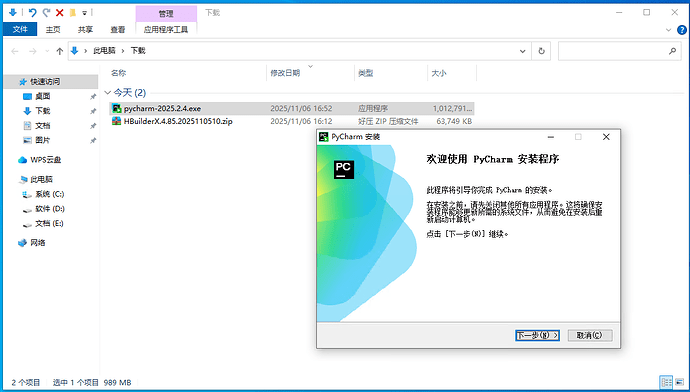The width and height of the screenshot is (690, 392).
Task: Open WPS云盘 in navigation pane
Action: (45, 160)
